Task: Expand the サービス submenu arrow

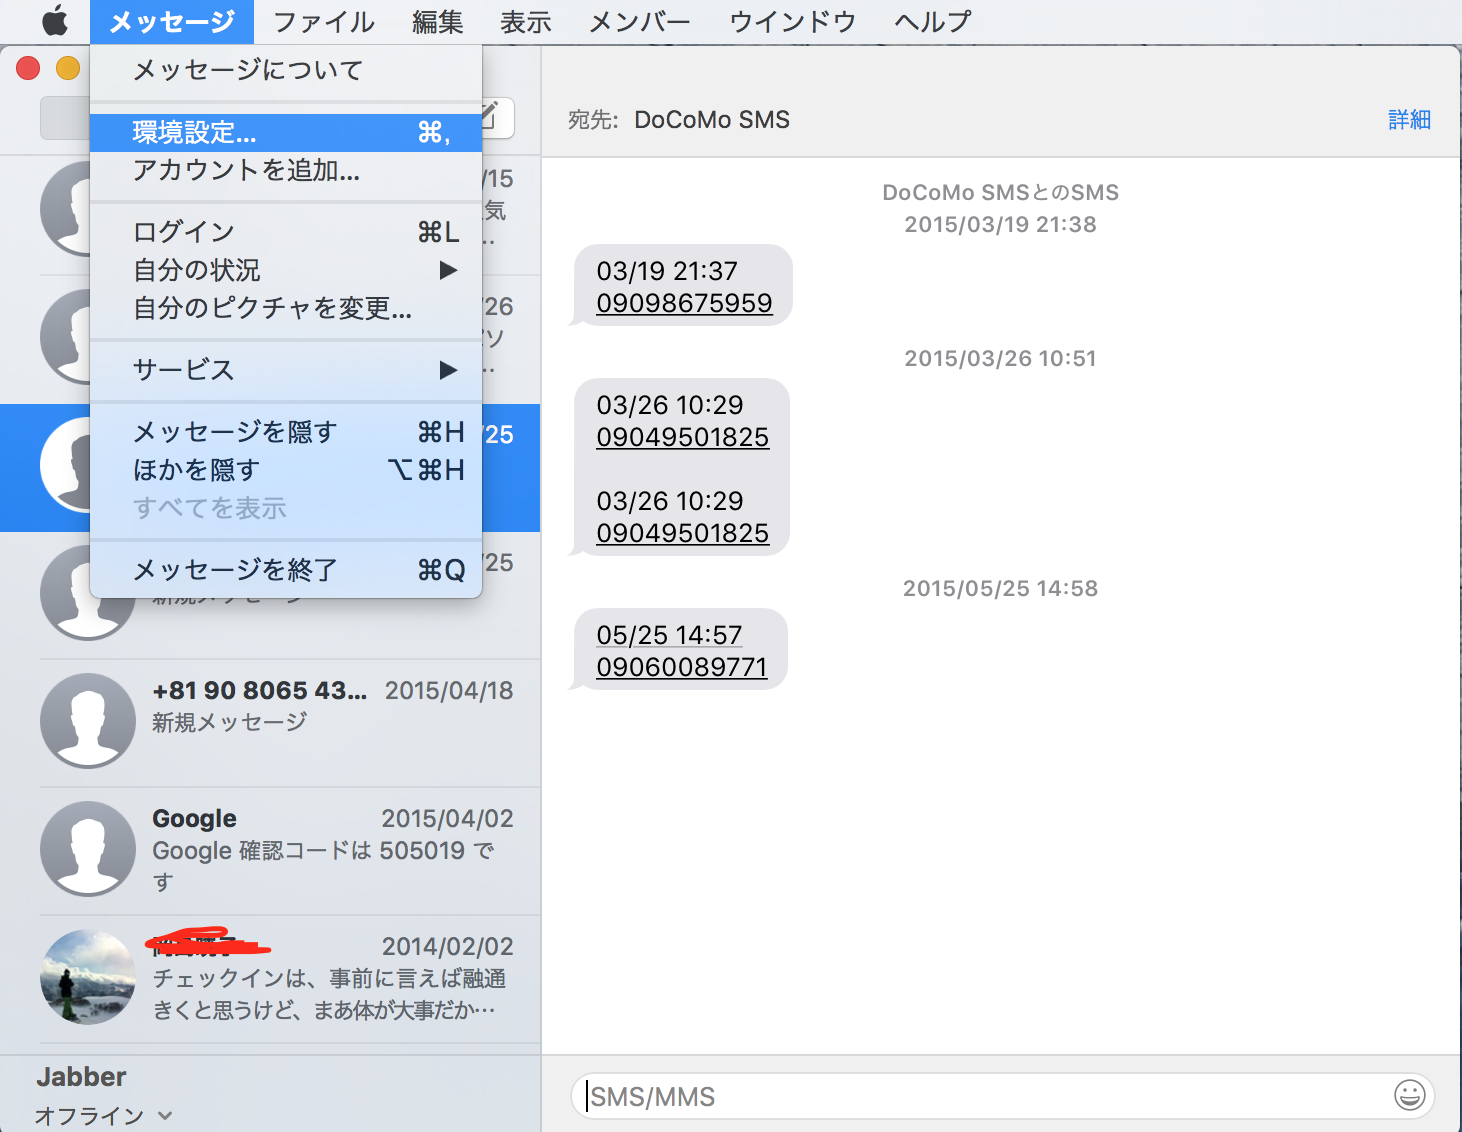Action: [x=448, y=370]
